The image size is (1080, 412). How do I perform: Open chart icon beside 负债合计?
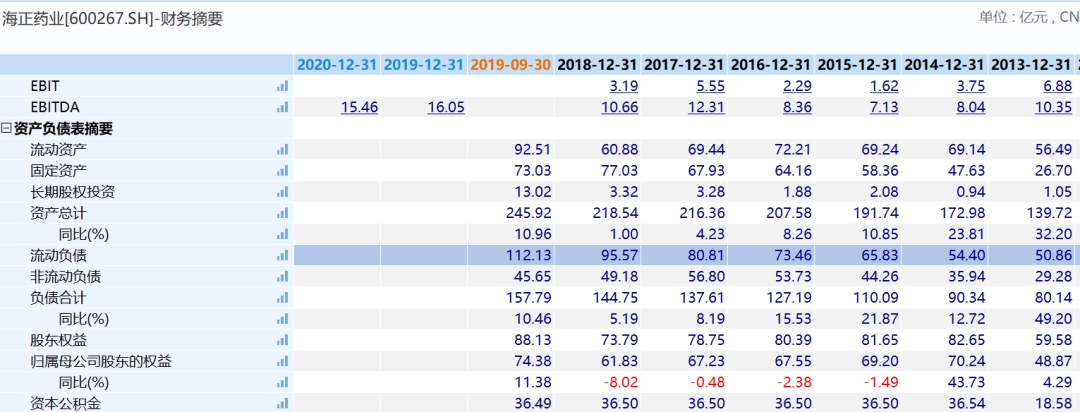click(x=282, y=298)
